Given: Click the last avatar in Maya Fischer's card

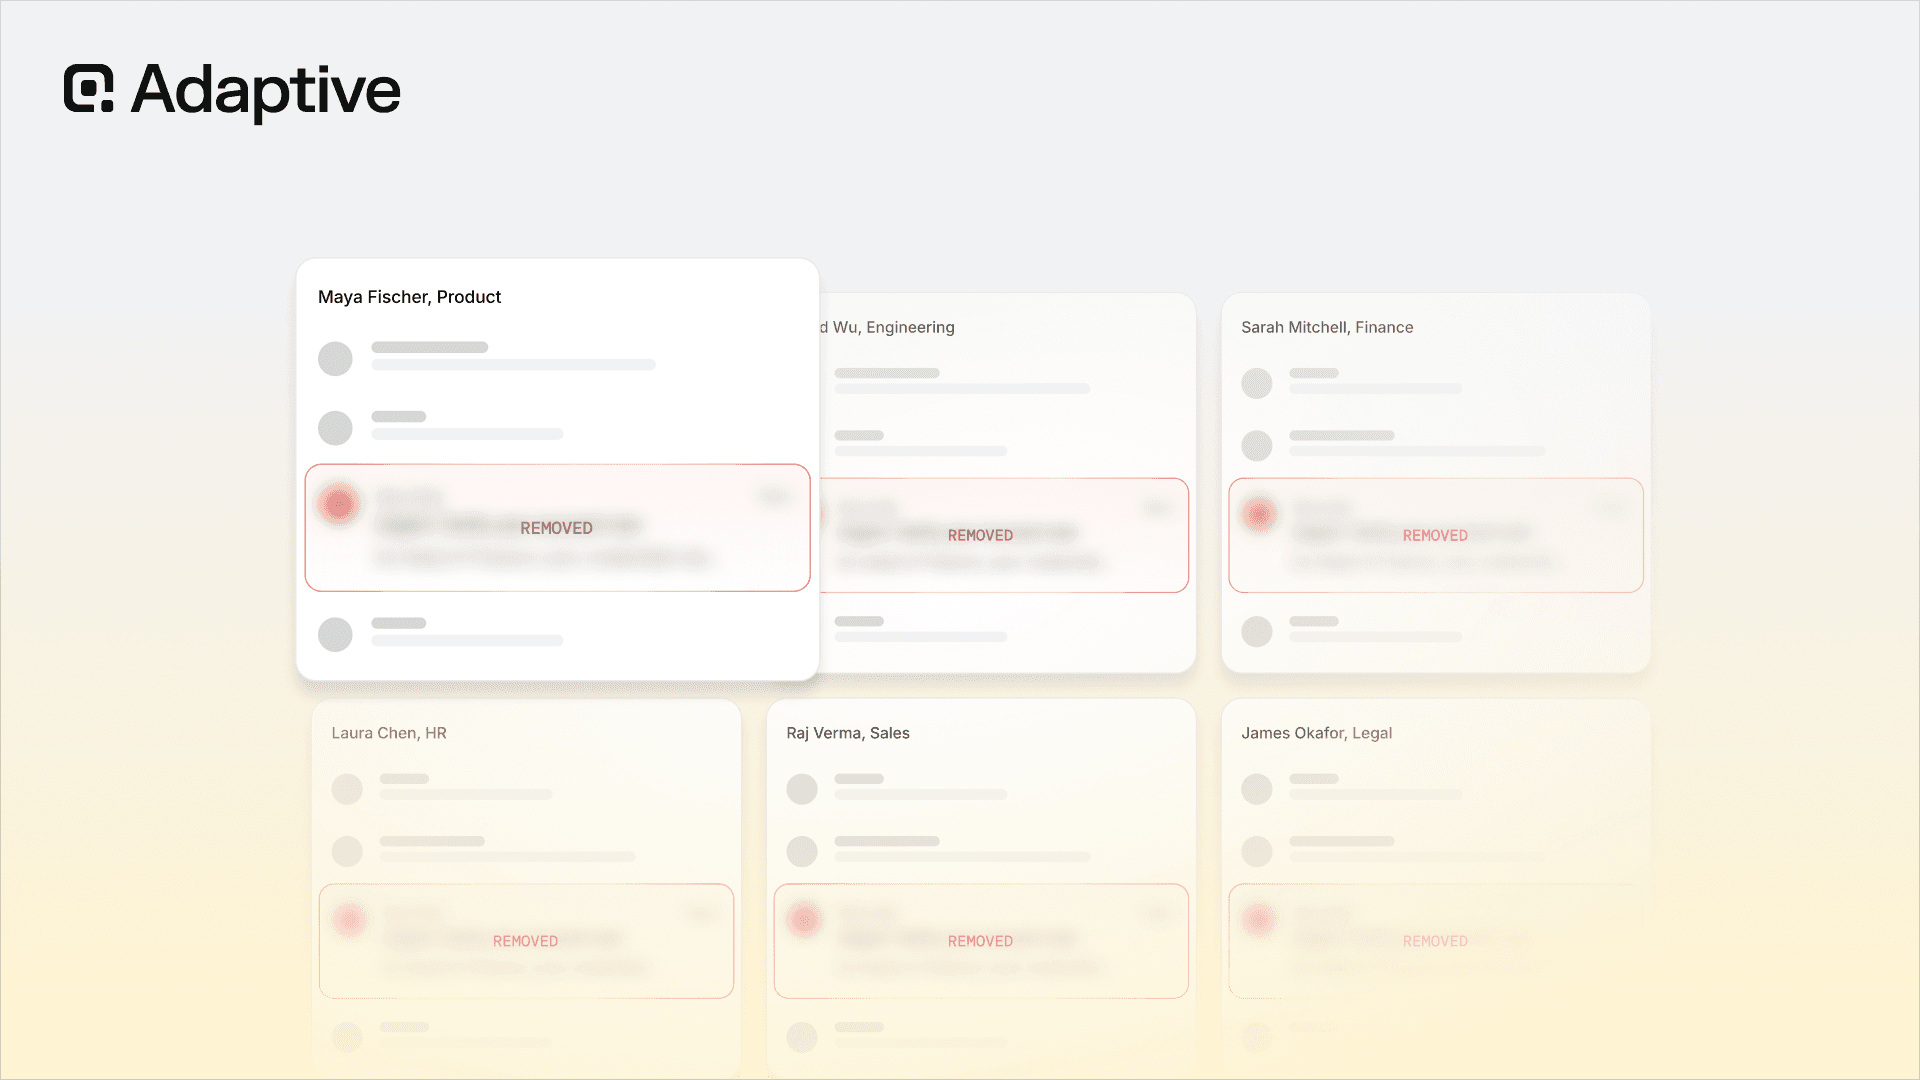Looking at the screenshot, I should pos(335,634).
